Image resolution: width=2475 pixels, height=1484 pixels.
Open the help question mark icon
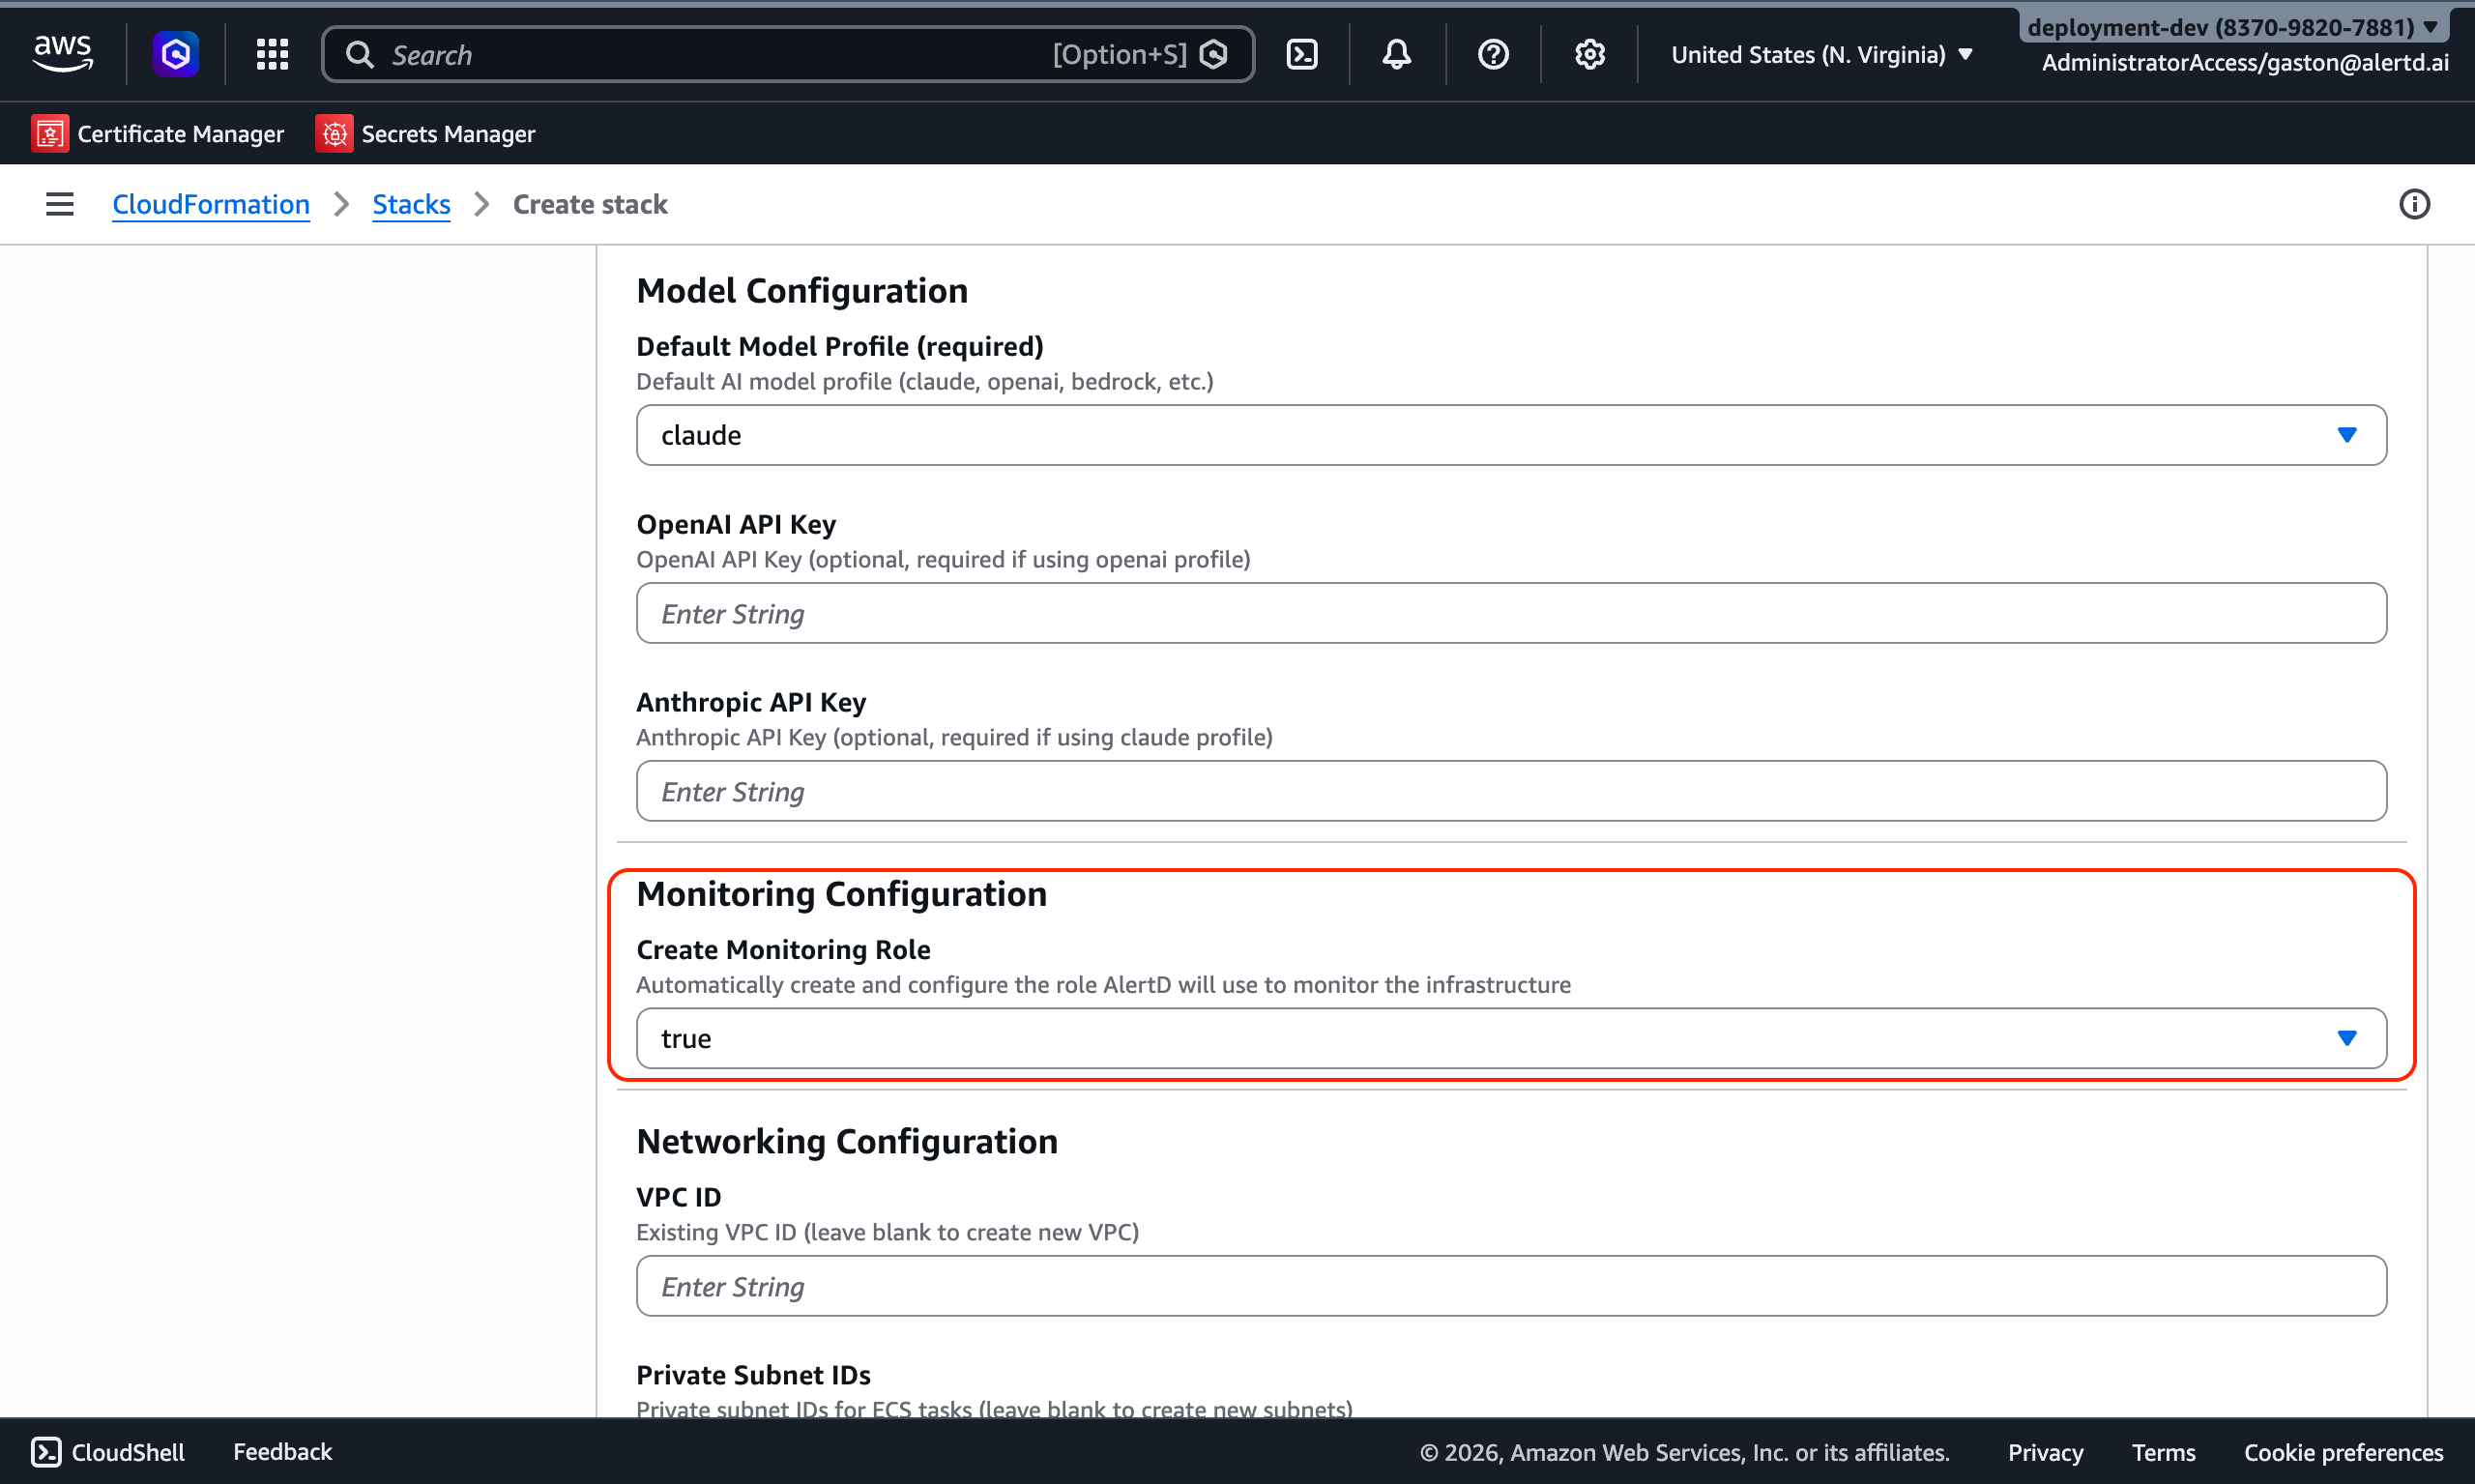[x=1493, y=54]
